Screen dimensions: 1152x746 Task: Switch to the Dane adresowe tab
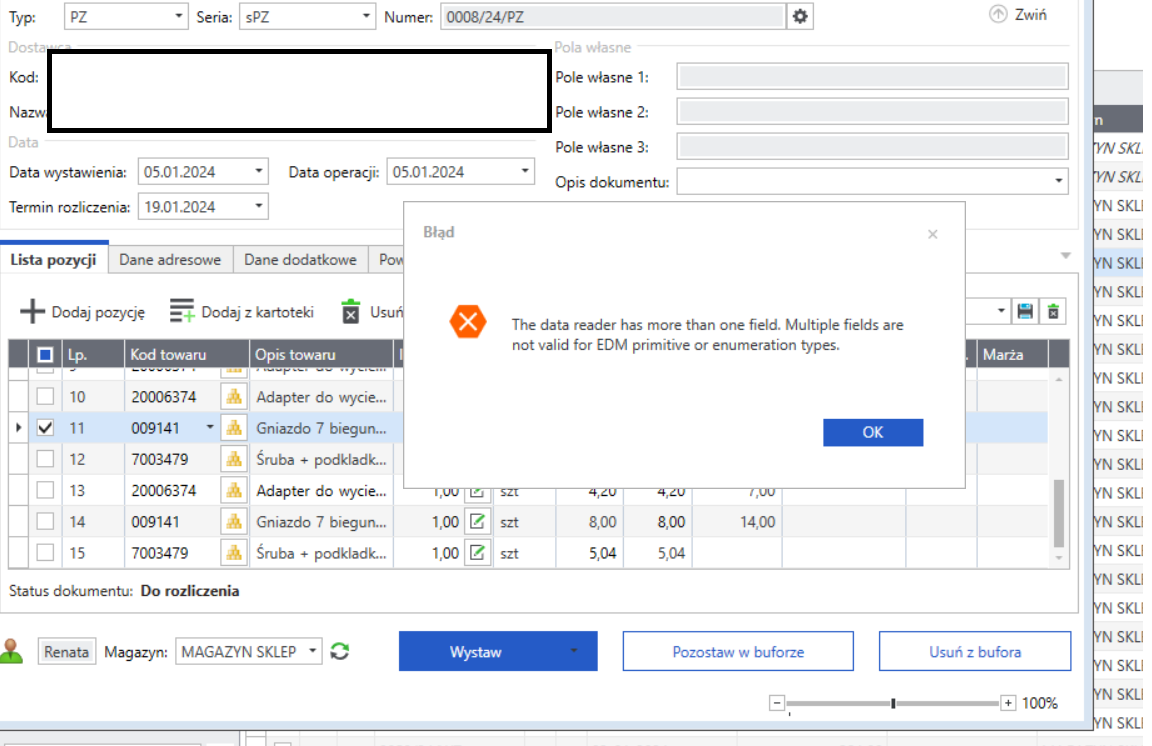click(170, 260)
